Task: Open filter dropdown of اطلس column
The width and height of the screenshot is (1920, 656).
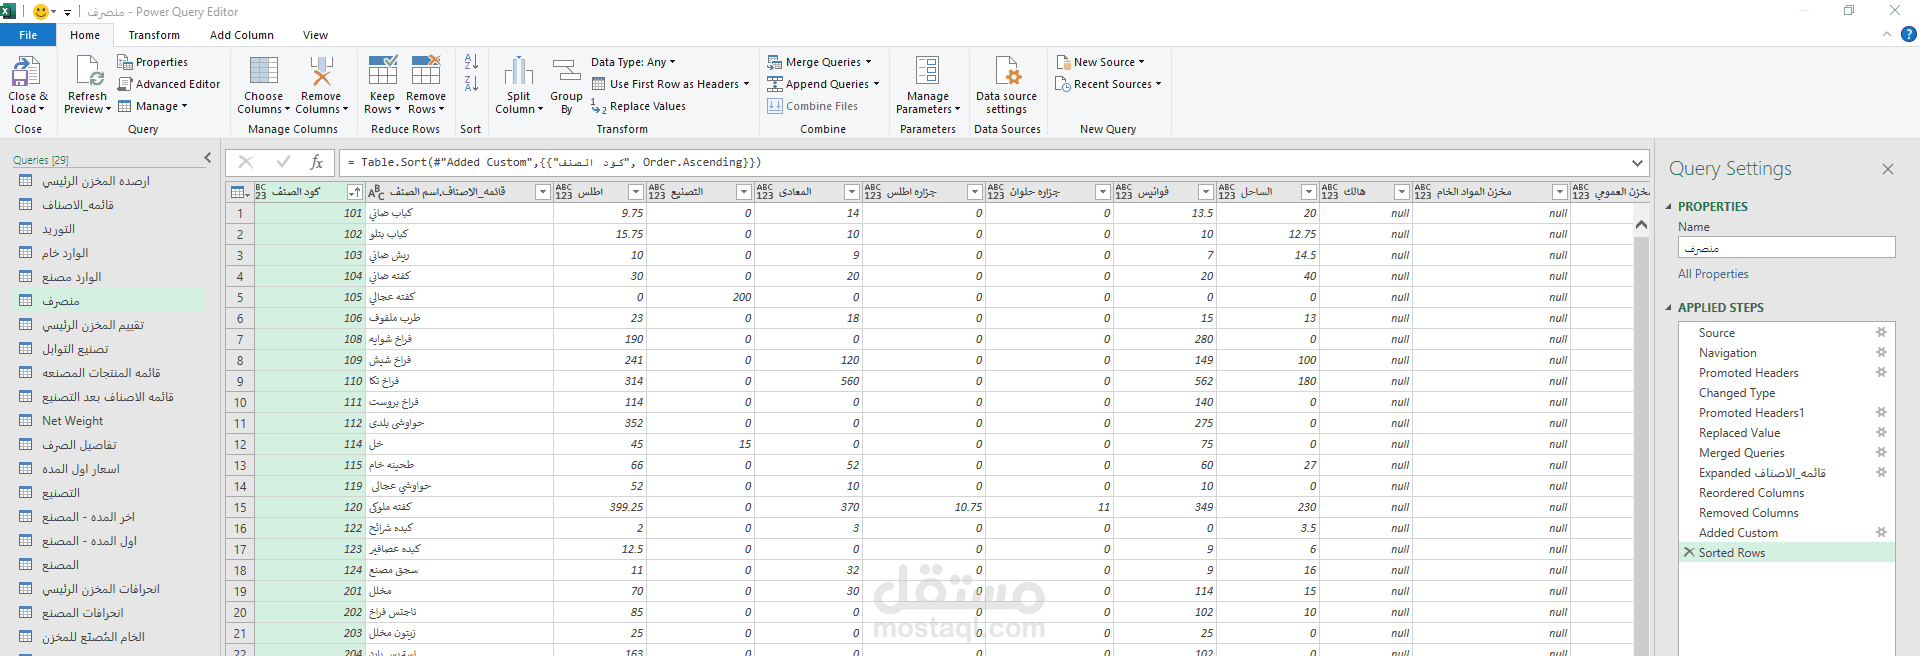Action: tap(635, 192)
